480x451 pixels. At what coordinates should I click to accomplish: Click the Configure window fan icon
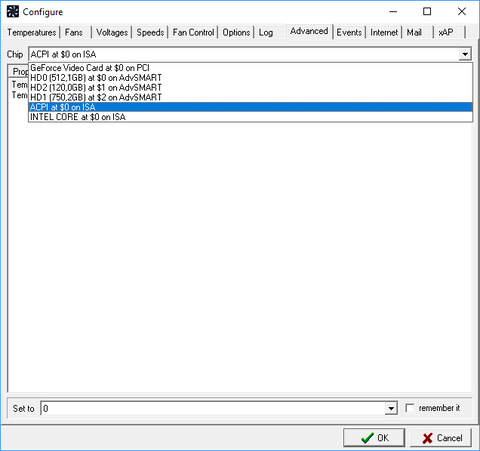coord(13,12)
